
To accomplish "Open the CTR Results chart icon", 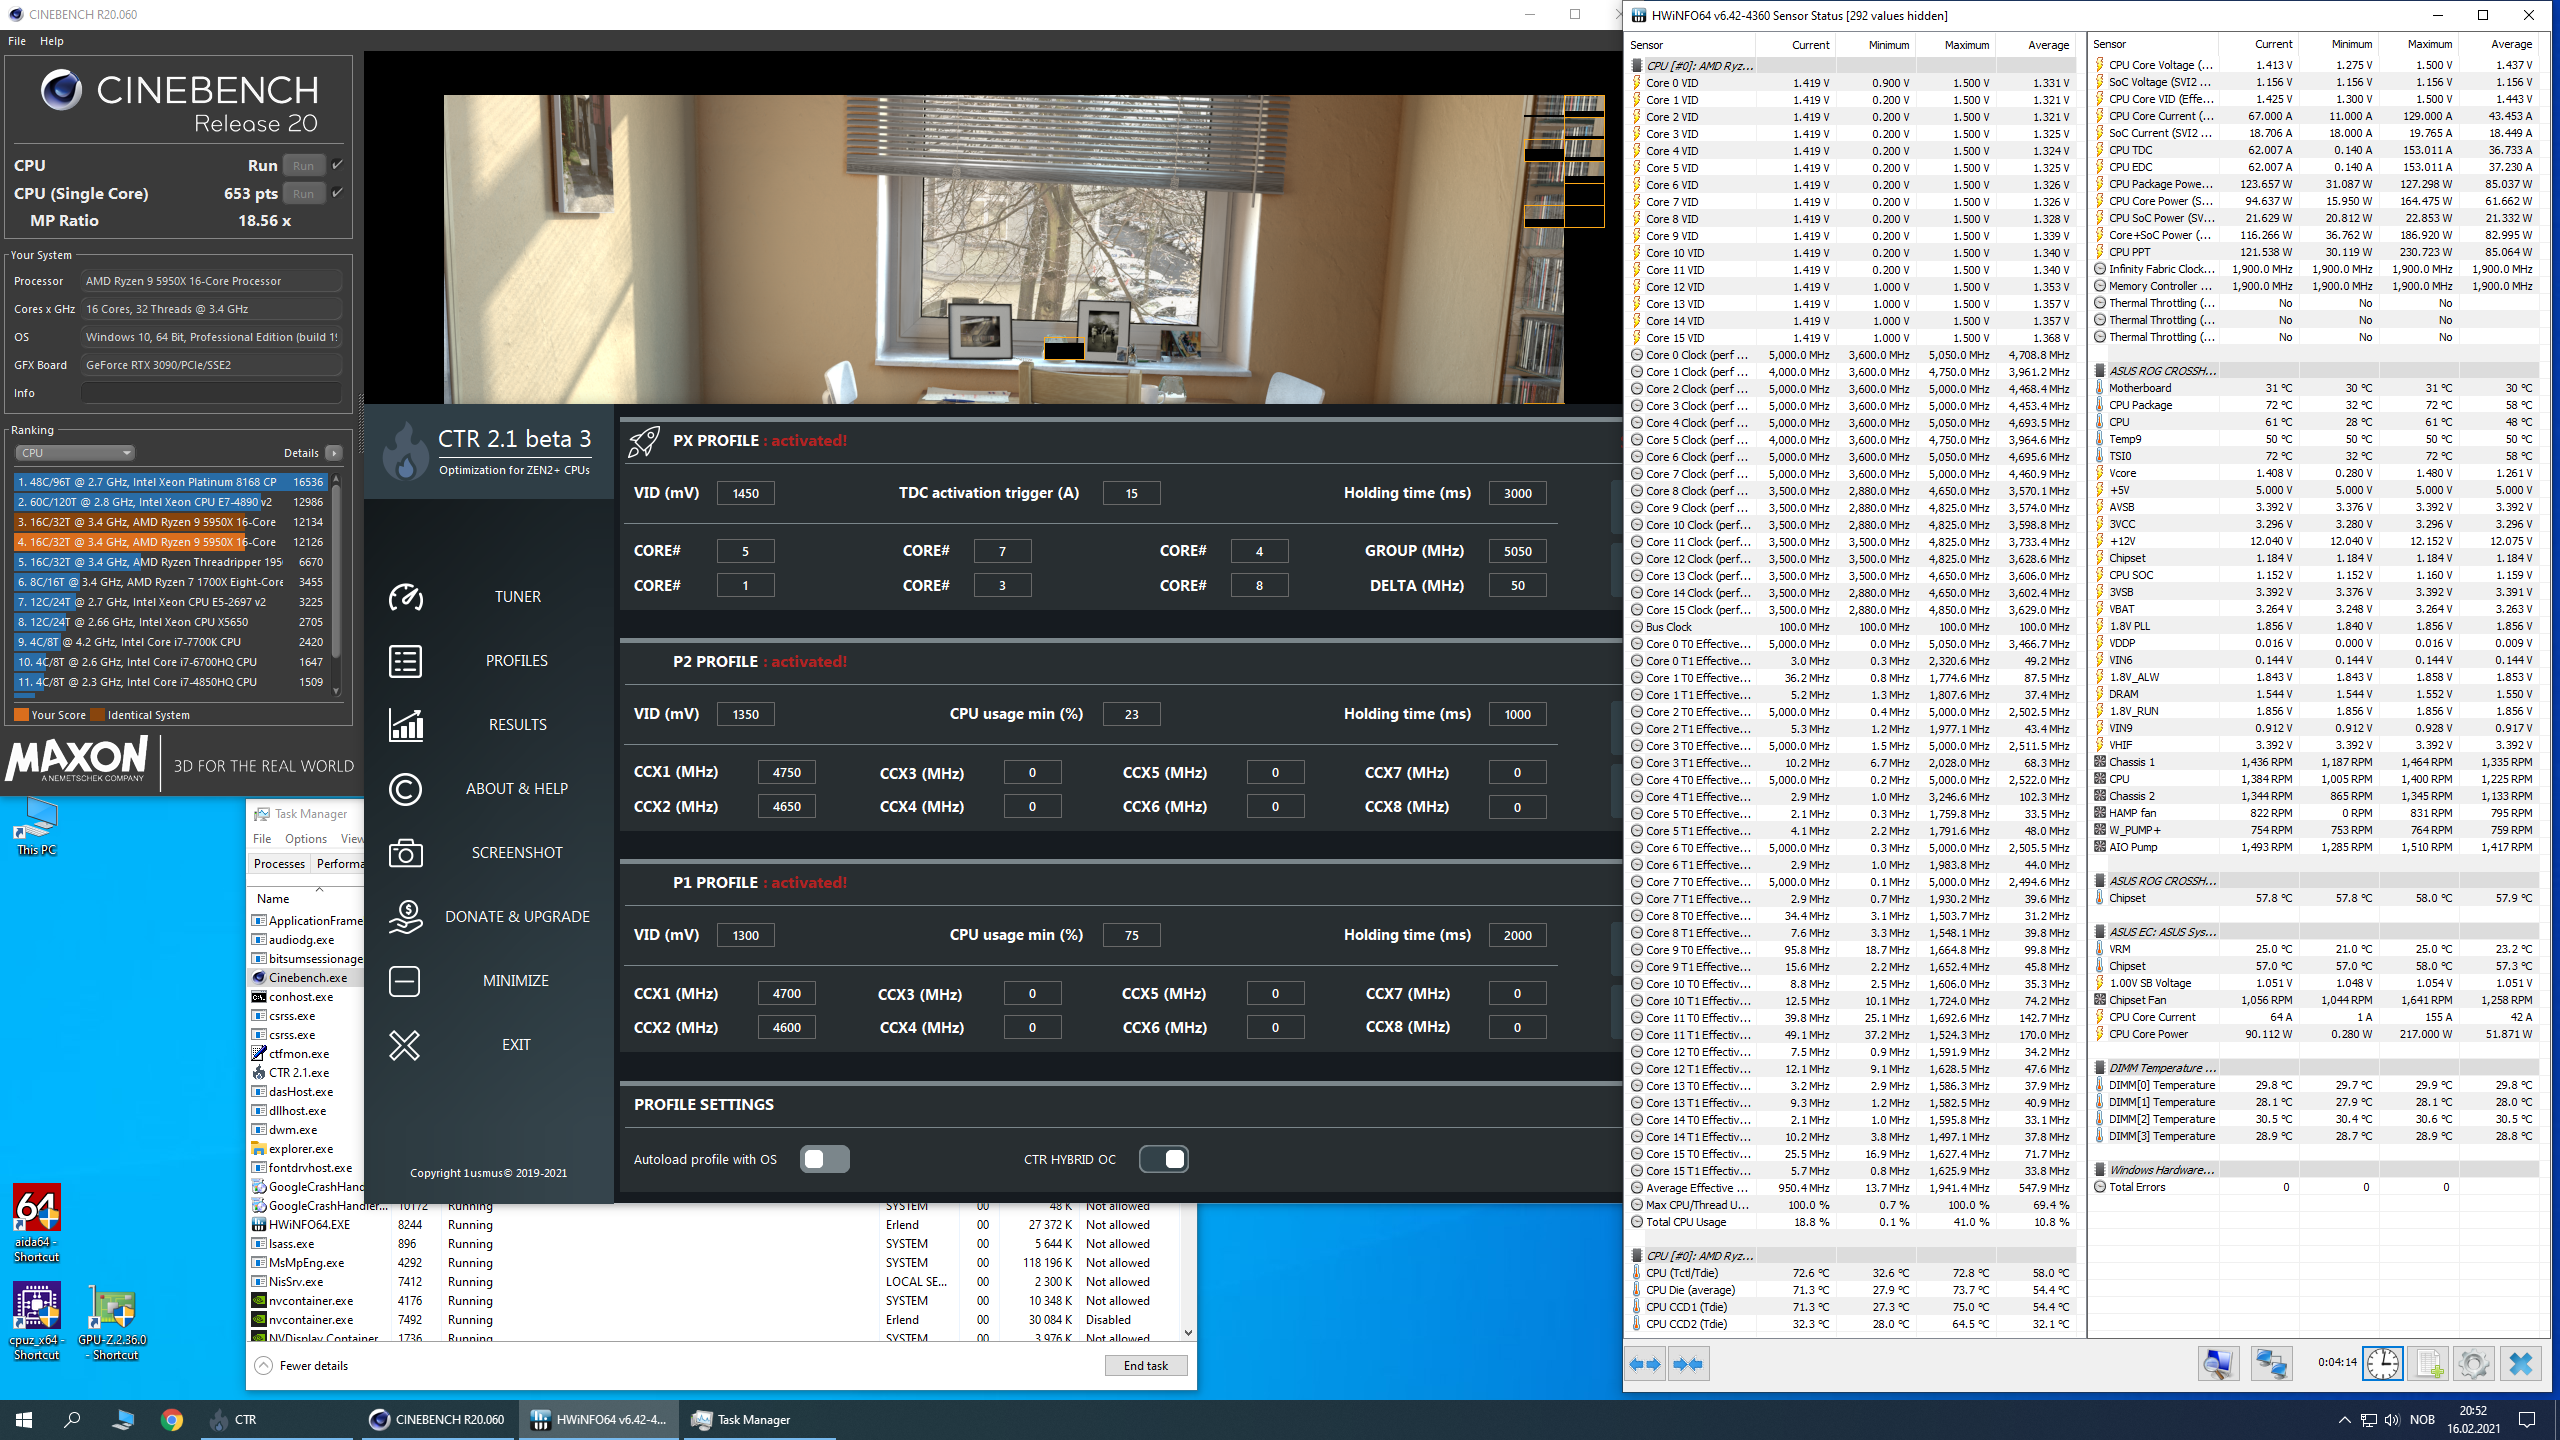I will click(405, 725).
